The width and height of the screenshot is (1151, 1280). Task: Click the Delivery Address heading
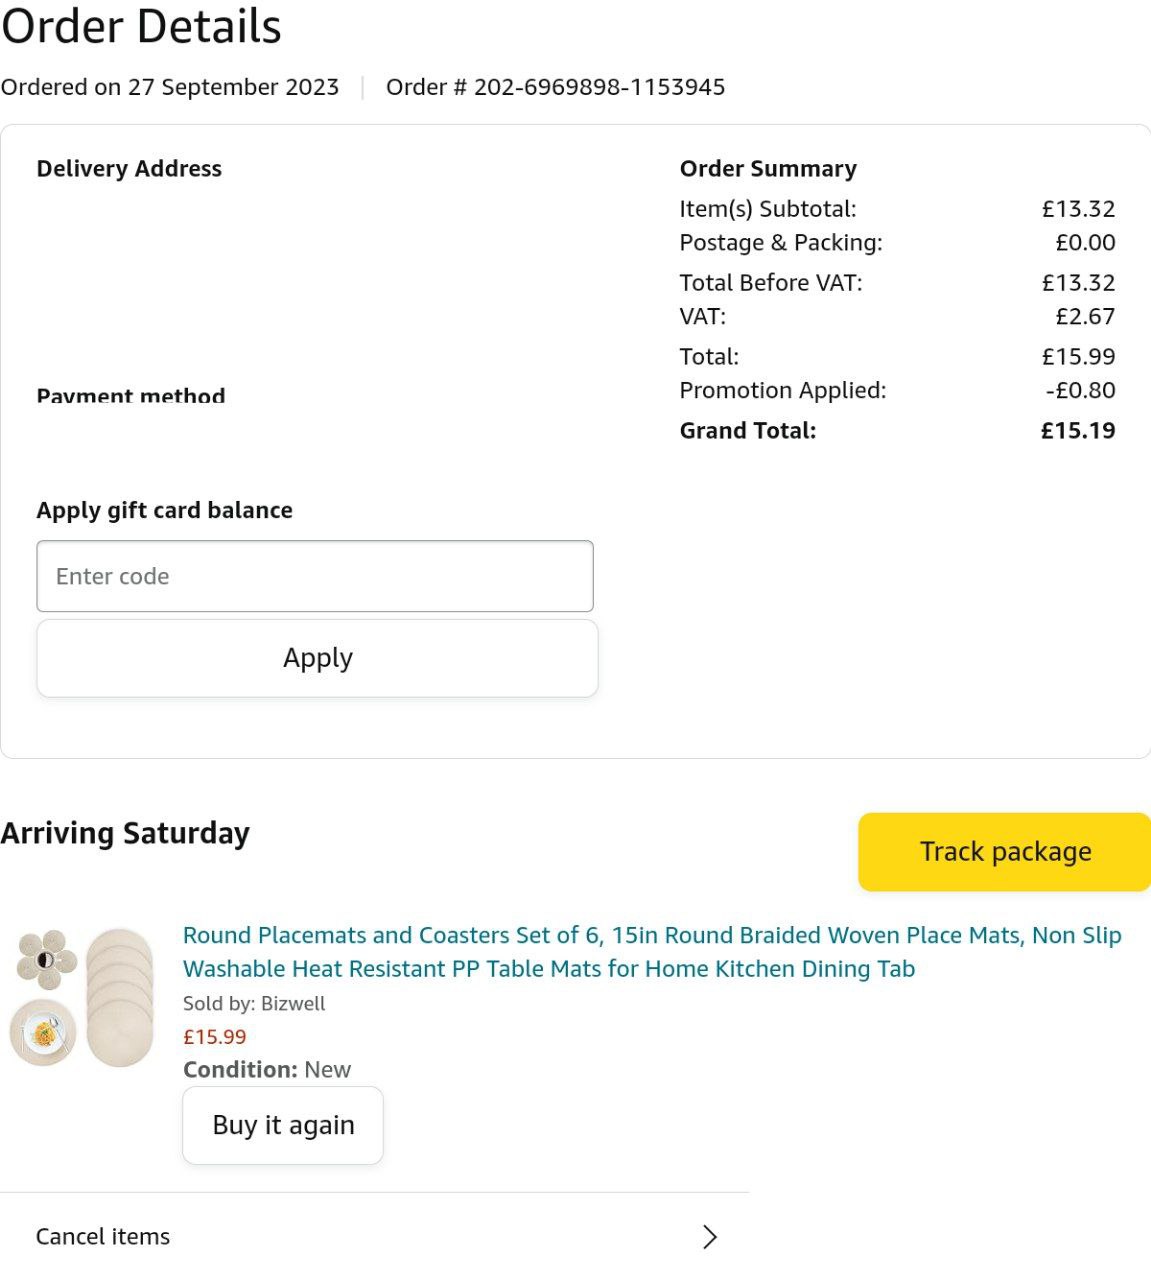[129, 168]
